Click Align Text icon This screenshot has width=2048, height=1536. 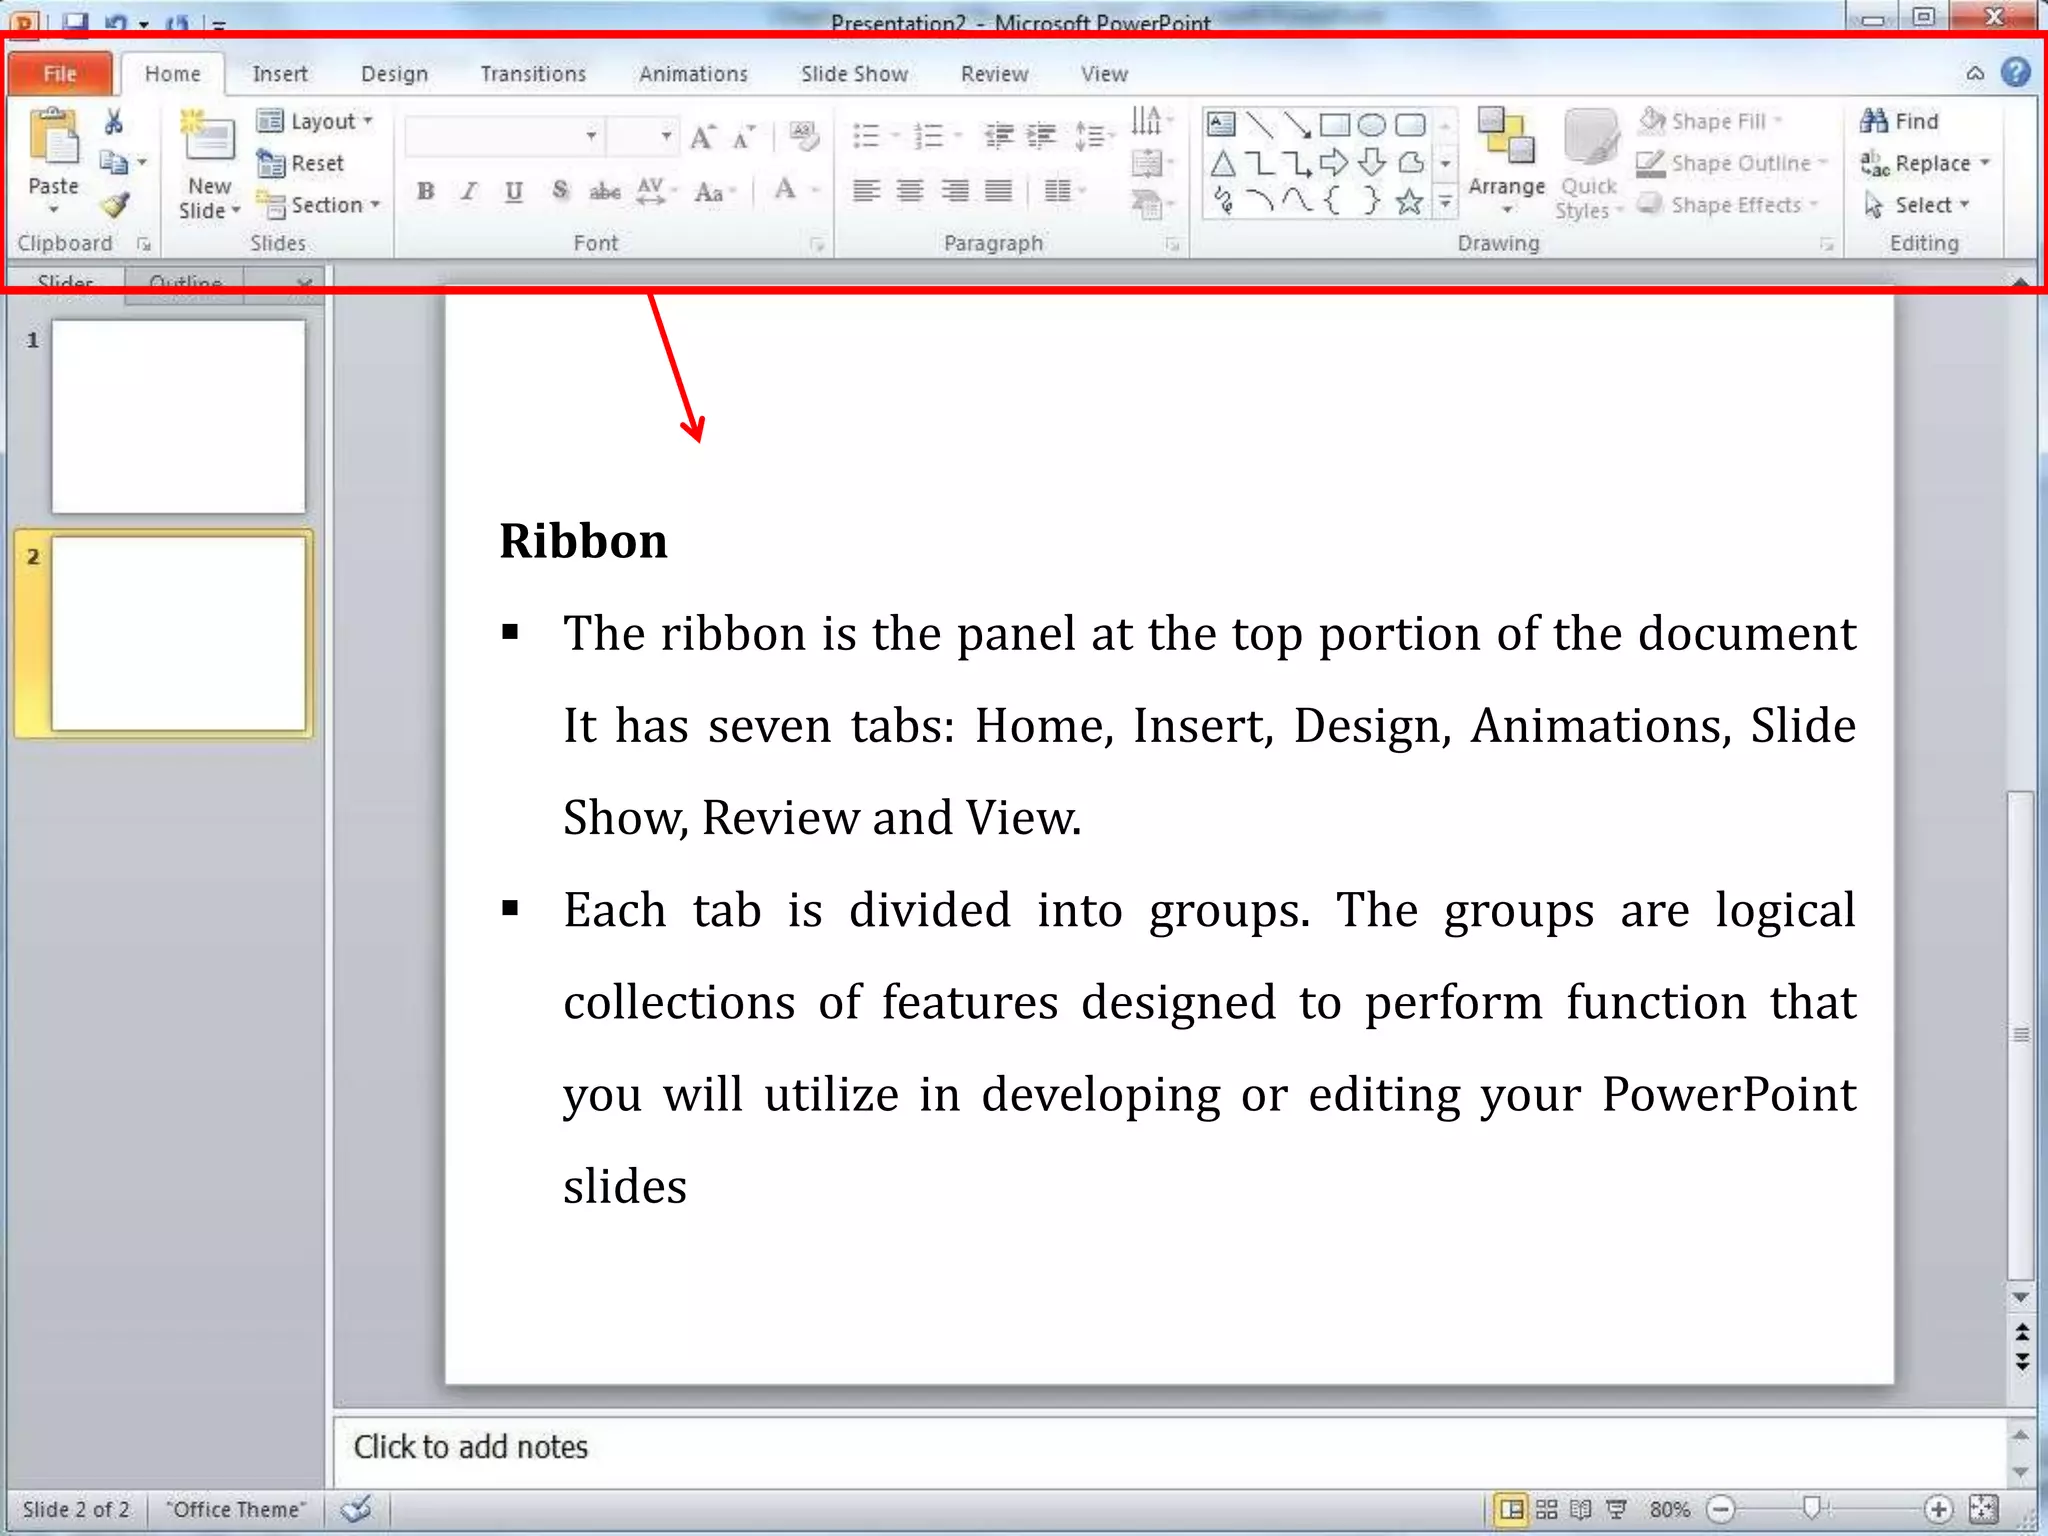point(1147,163)
